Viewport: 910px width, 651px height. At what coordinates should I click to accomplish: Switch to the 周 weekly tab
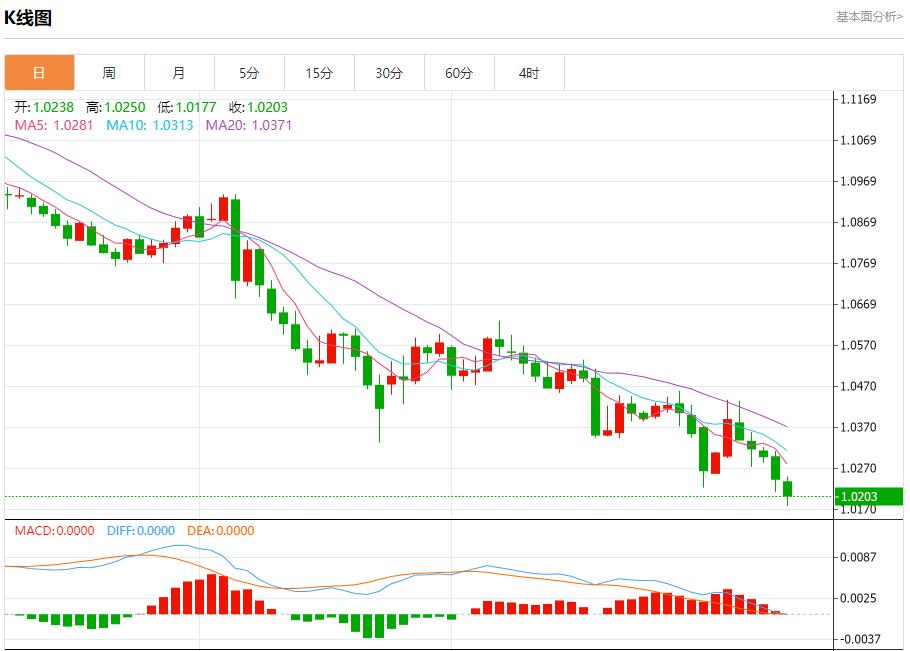(109, 73)
